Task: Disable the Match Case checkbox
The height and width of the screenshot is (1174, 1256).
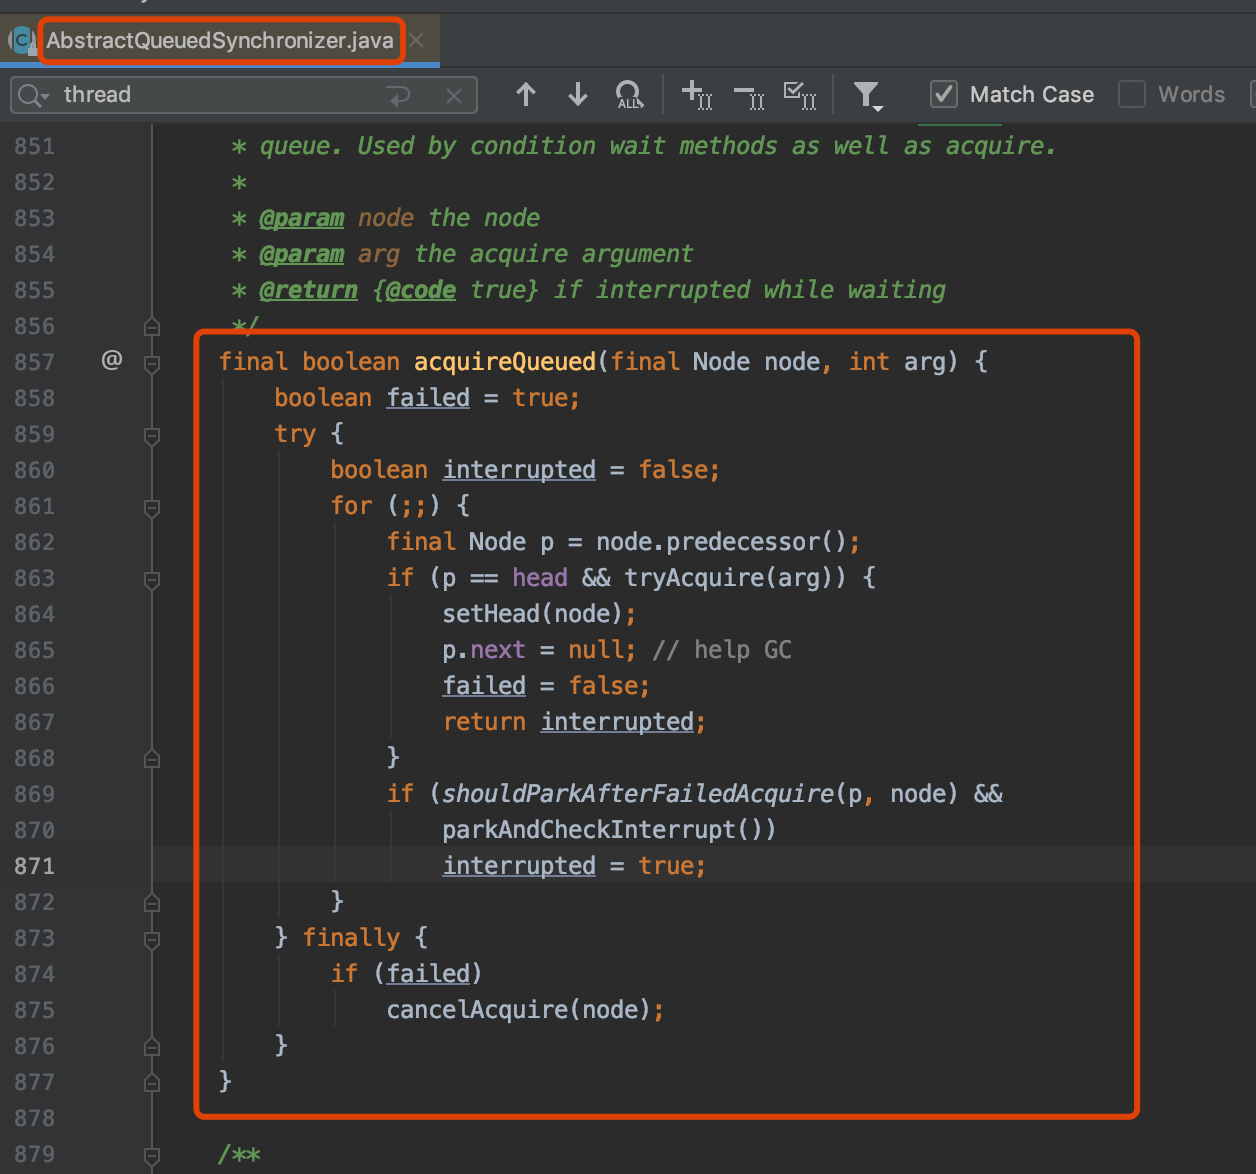Action: (943, 95)
